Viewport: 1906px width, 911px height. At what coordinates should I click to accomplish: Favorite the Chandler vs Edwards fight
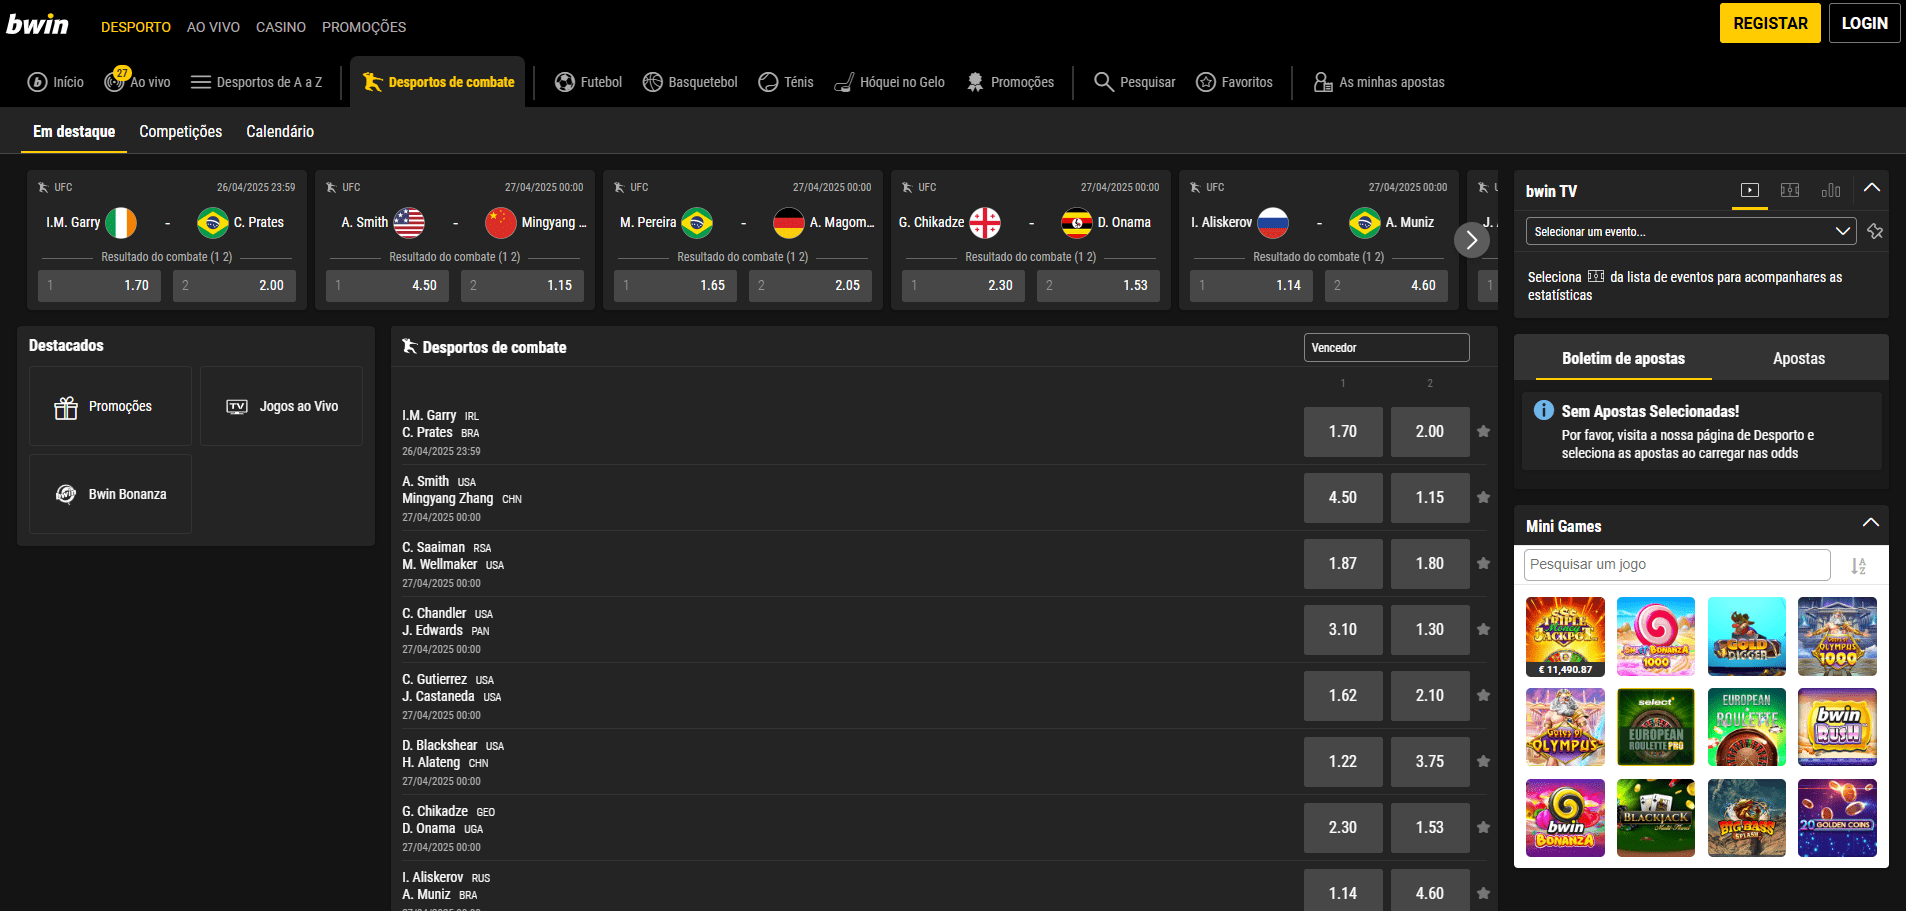1484,630
